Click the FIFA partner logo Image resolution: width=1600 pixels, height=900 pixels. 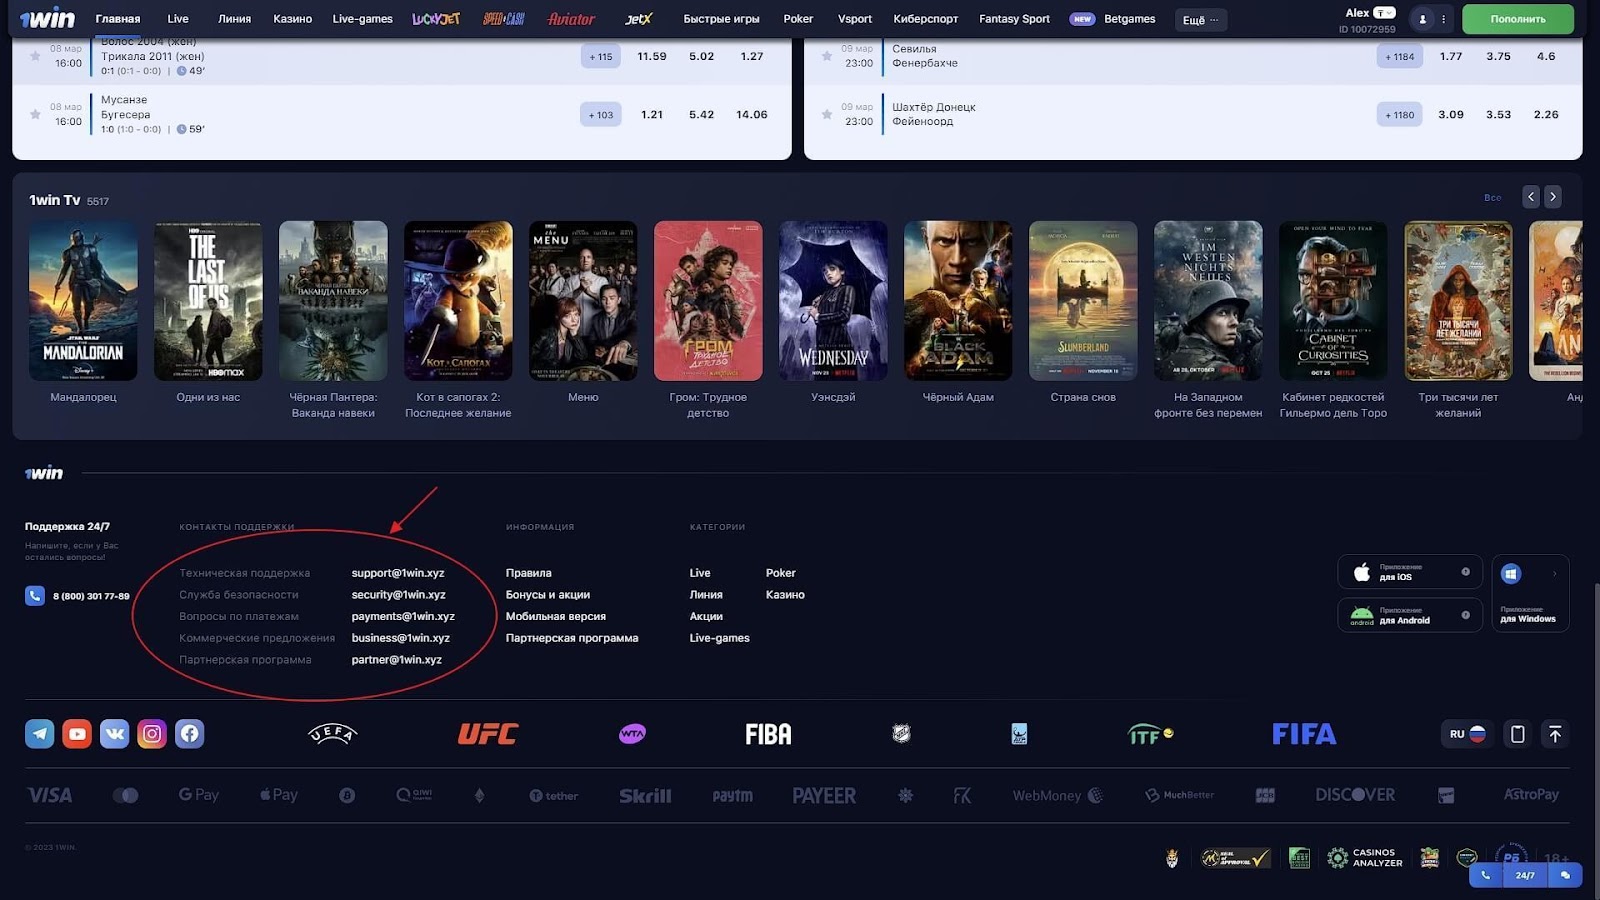coord(1304,734)
